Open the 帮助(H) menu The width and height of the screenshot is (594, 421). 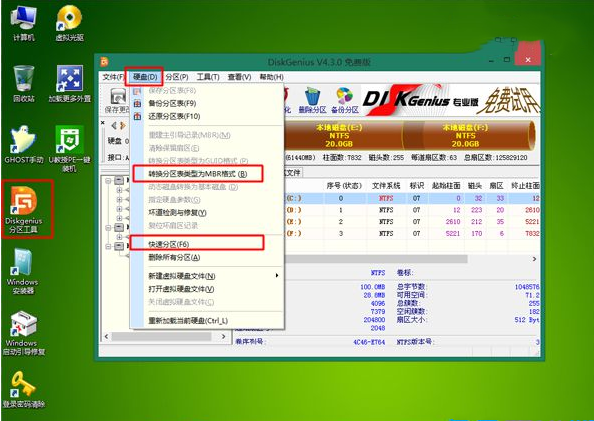(x=271, y=77)
